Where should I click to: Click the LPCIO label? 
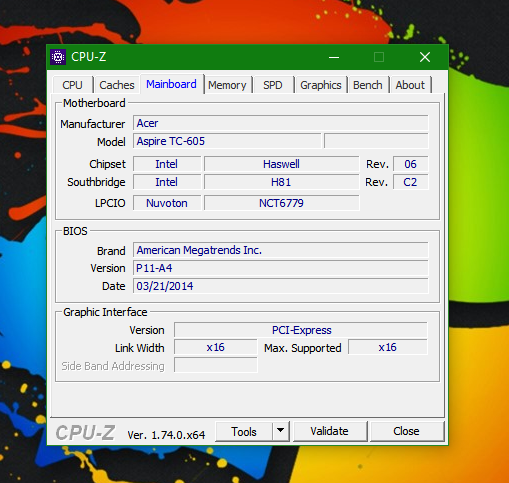tap(110, 203)
